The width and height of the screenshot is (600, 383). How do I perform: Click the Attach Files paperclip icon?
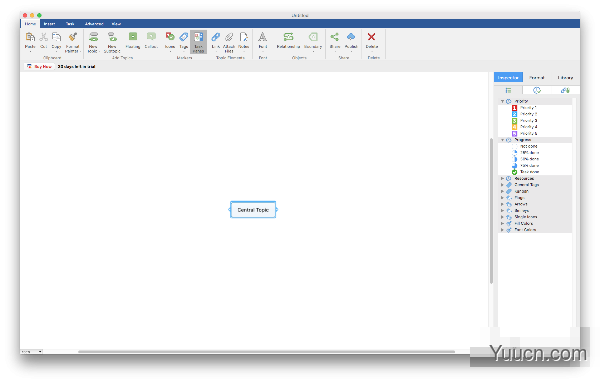point(229,37)
